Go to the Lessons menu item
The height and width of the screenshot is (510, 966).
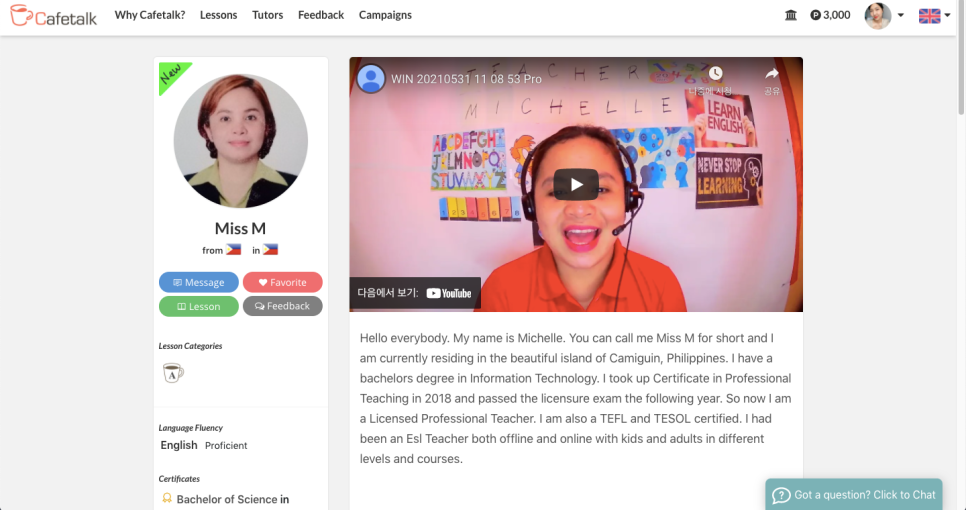tap(218, 15)
